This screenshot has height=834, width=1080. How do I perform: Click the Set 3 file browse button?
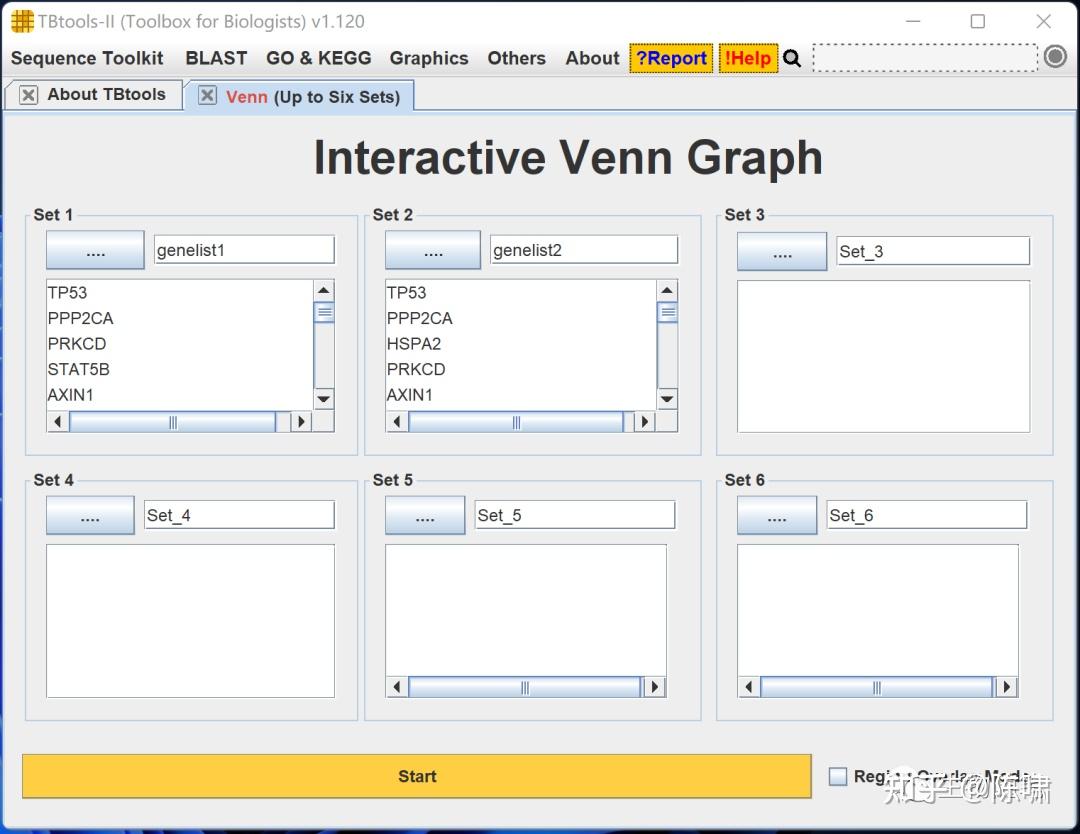pos(782,252)
